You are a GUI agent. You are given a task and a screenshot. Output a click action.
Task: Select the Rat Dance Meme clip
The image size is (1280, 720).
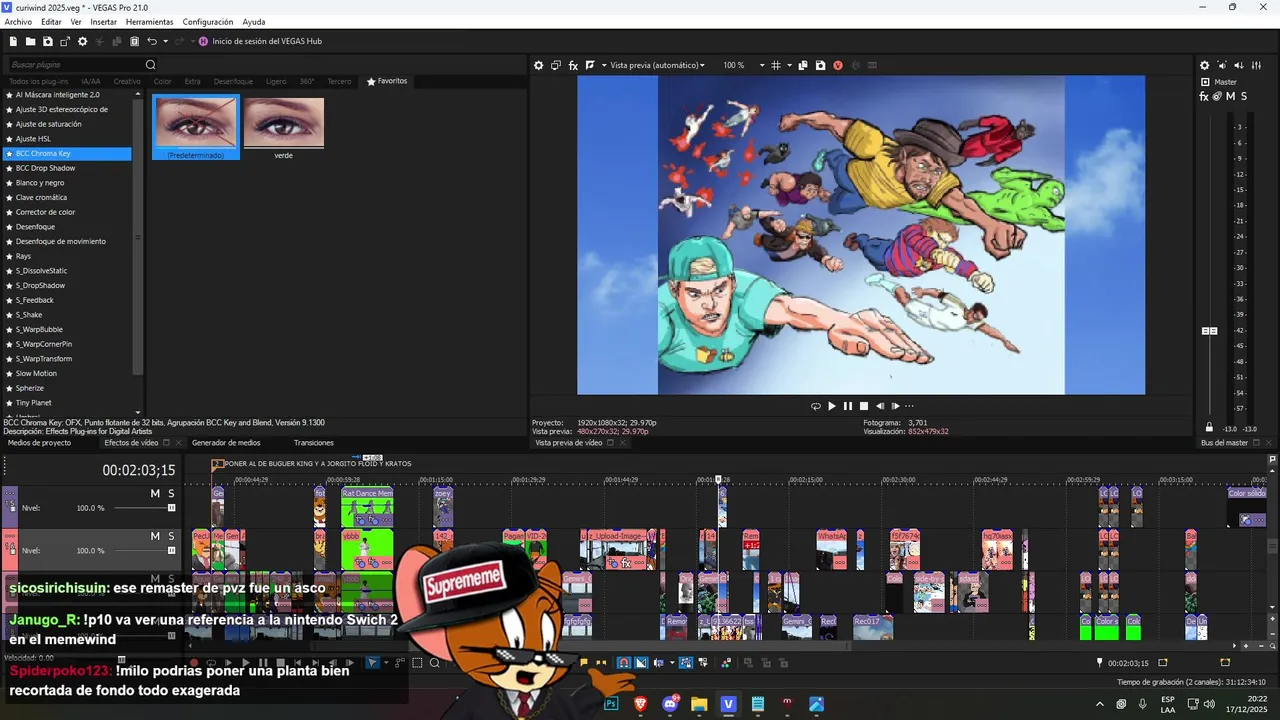click(x=367, y=507)
